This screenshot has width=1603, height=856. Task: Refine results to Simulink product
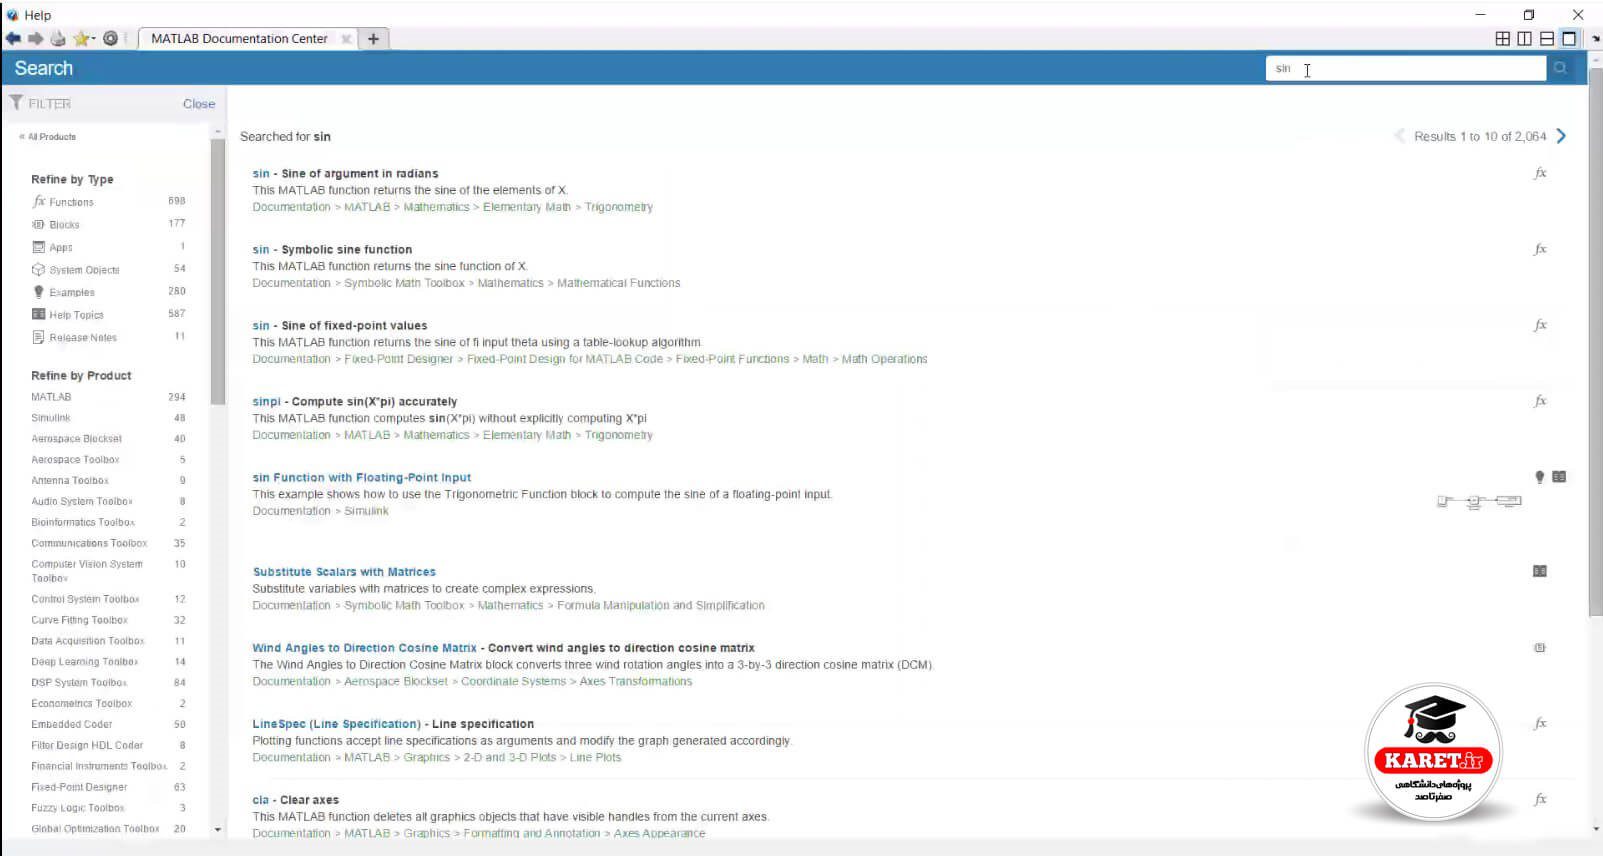click(51, 418)
